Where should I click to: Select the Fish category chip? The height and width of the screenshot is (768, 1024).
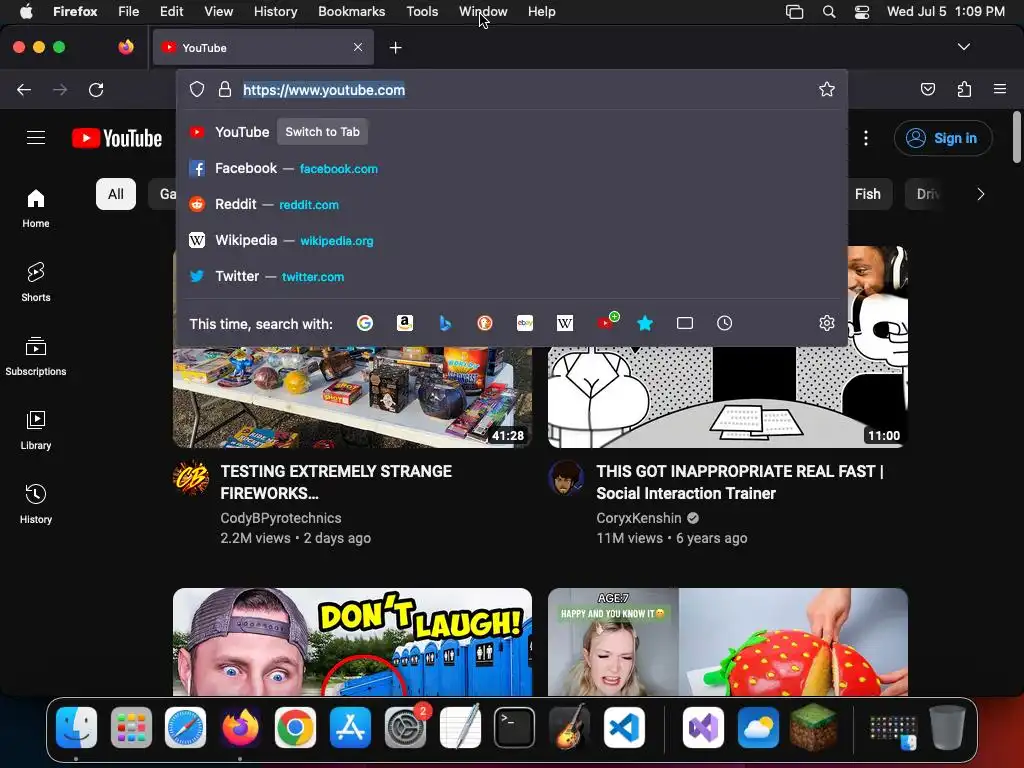(868, 194)
